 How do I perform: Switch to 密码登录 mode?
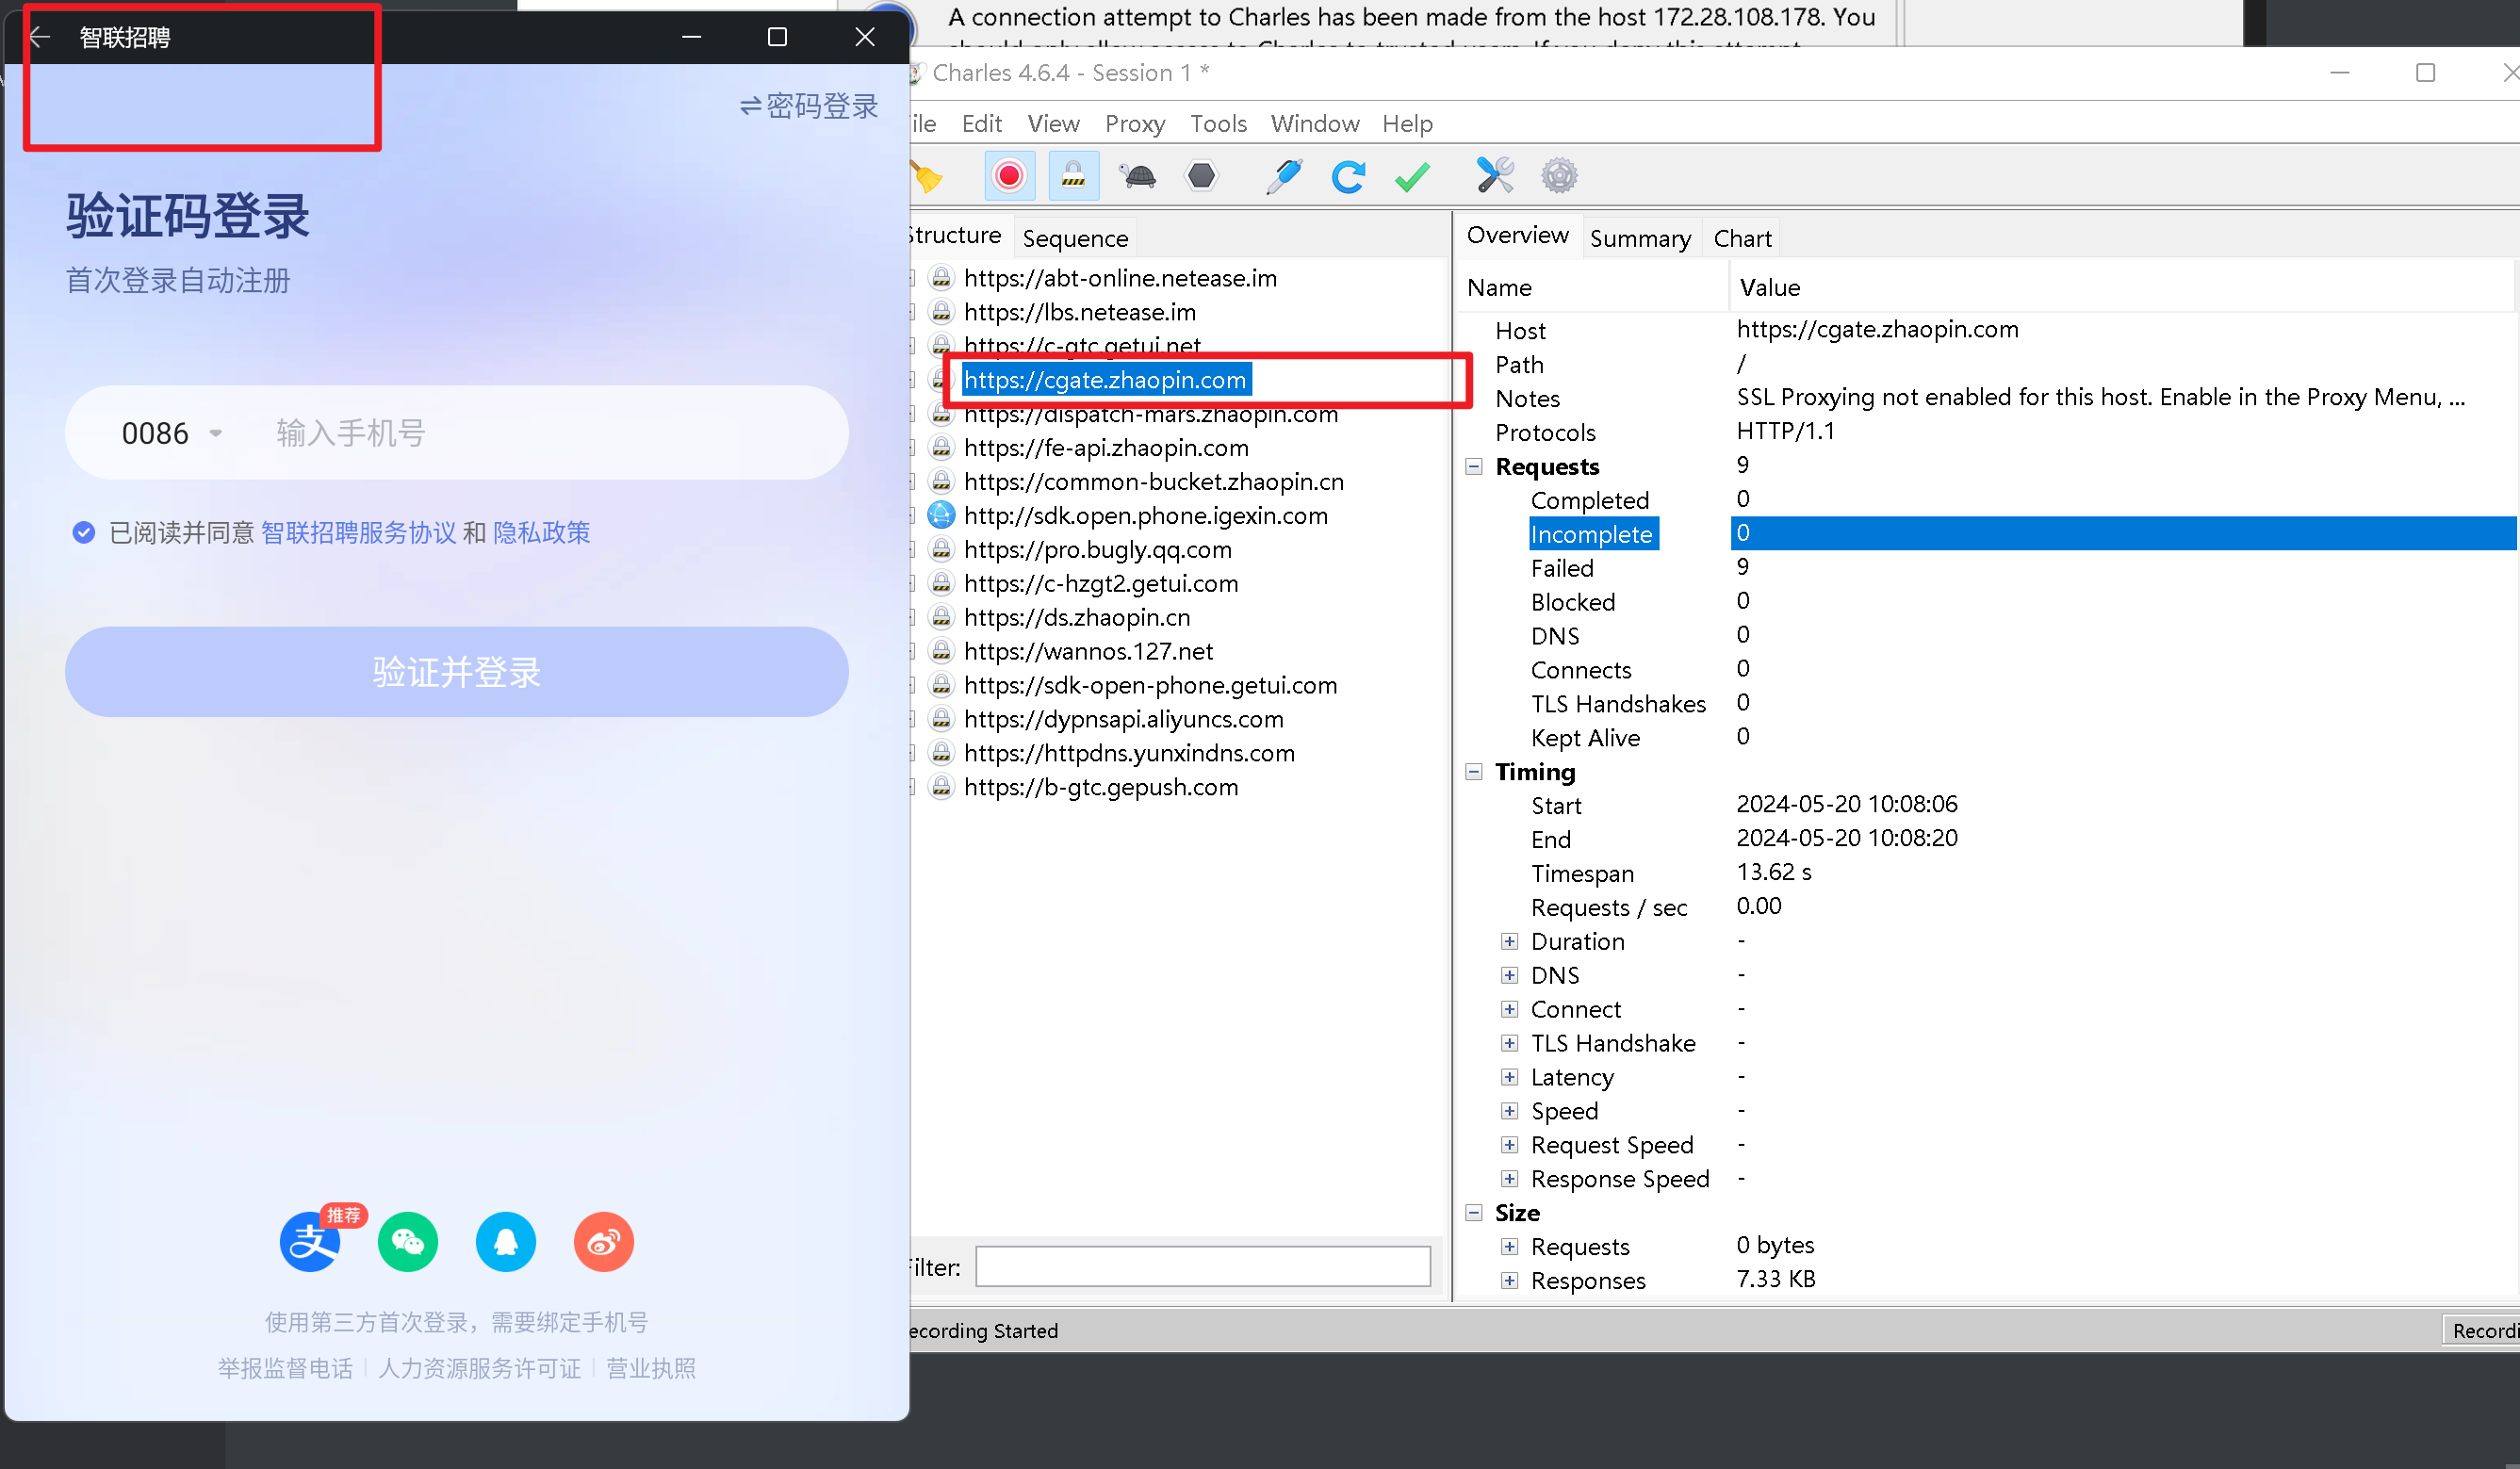[x=808, y=105]
